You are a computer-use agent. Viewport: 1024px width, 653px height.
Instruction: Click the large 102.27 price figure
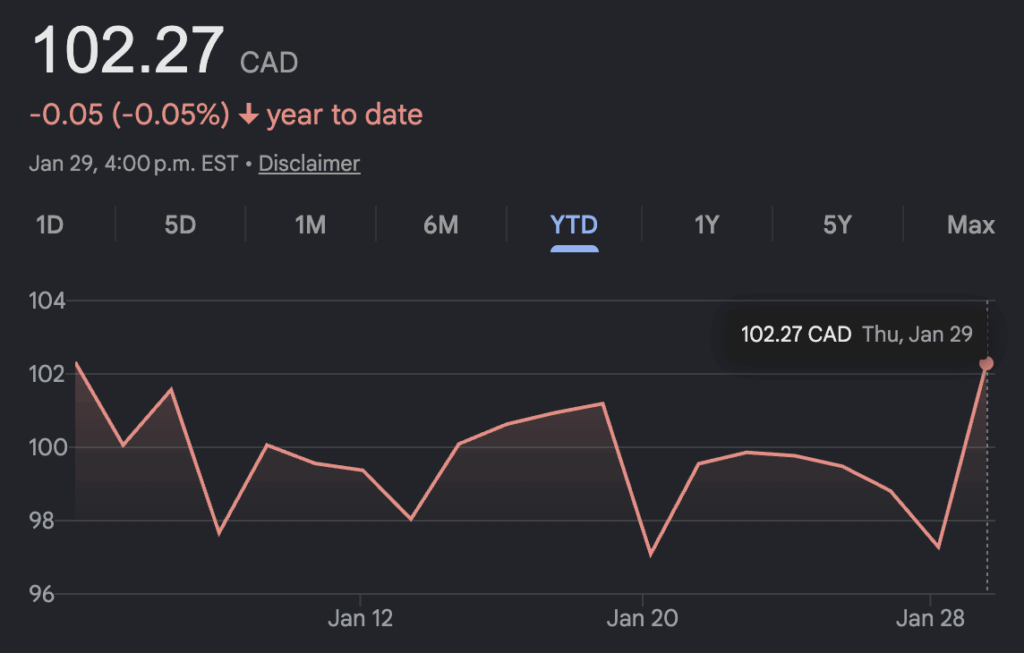[129, 52]
